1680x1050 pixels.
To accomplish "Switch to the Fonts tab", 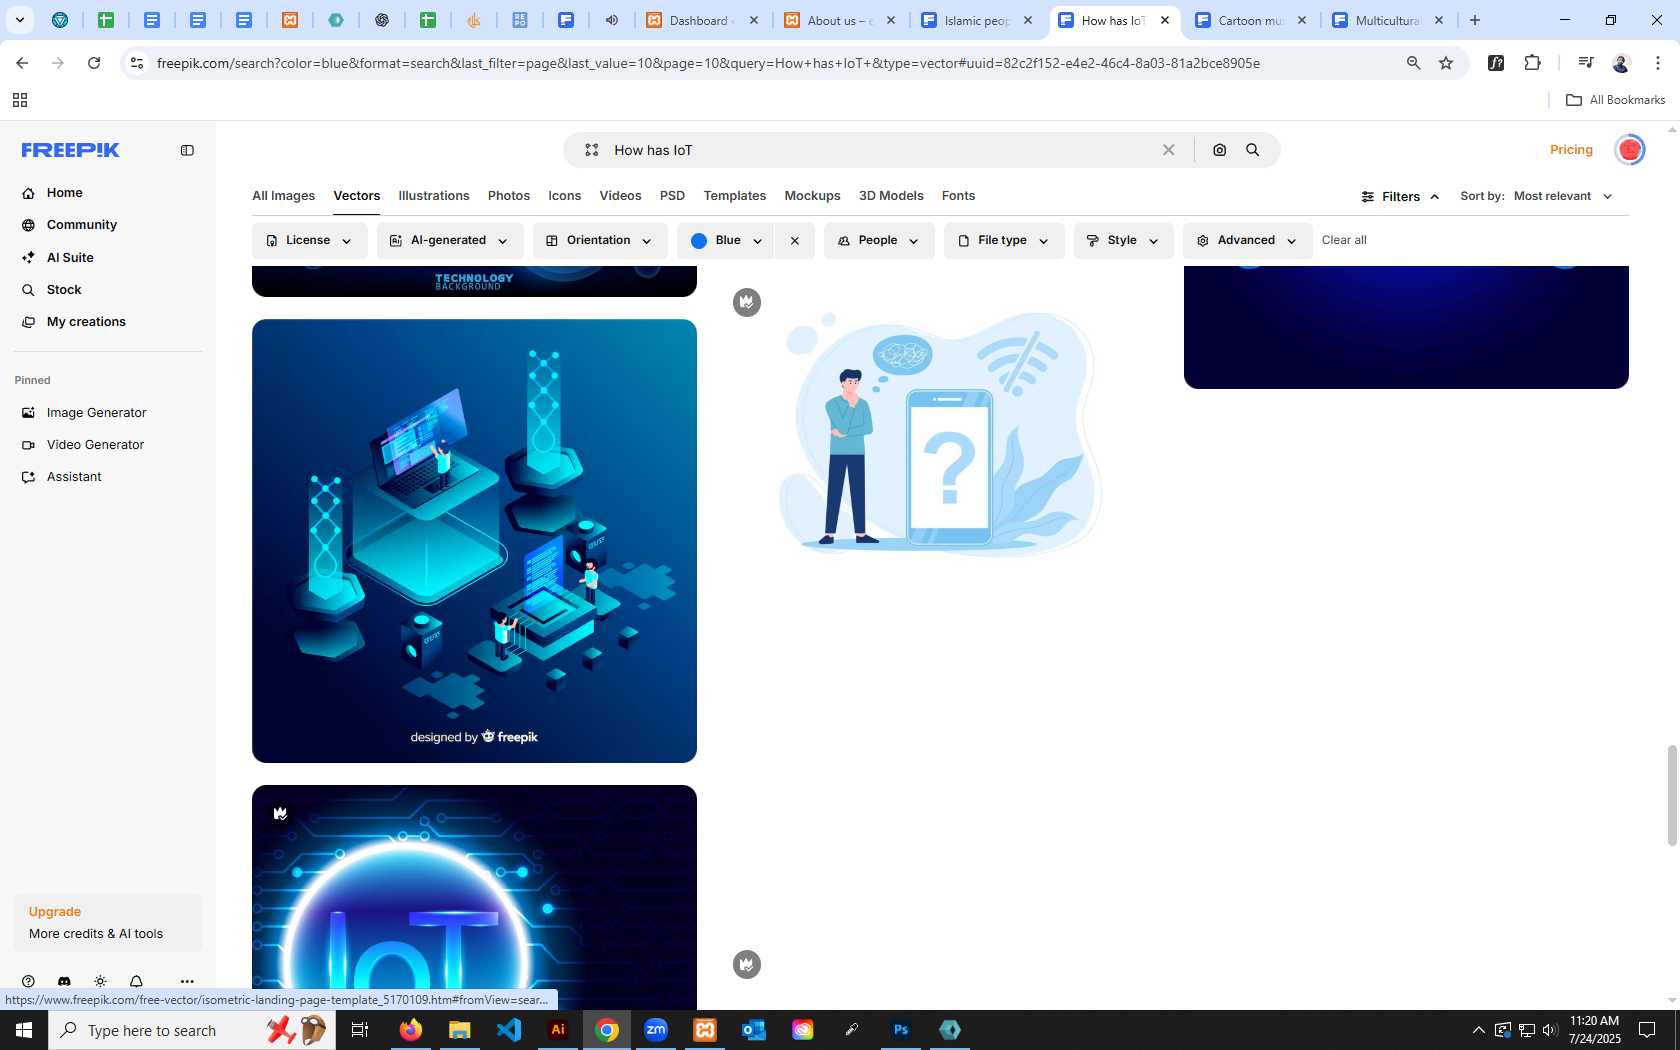I will [x=958, y=196].
